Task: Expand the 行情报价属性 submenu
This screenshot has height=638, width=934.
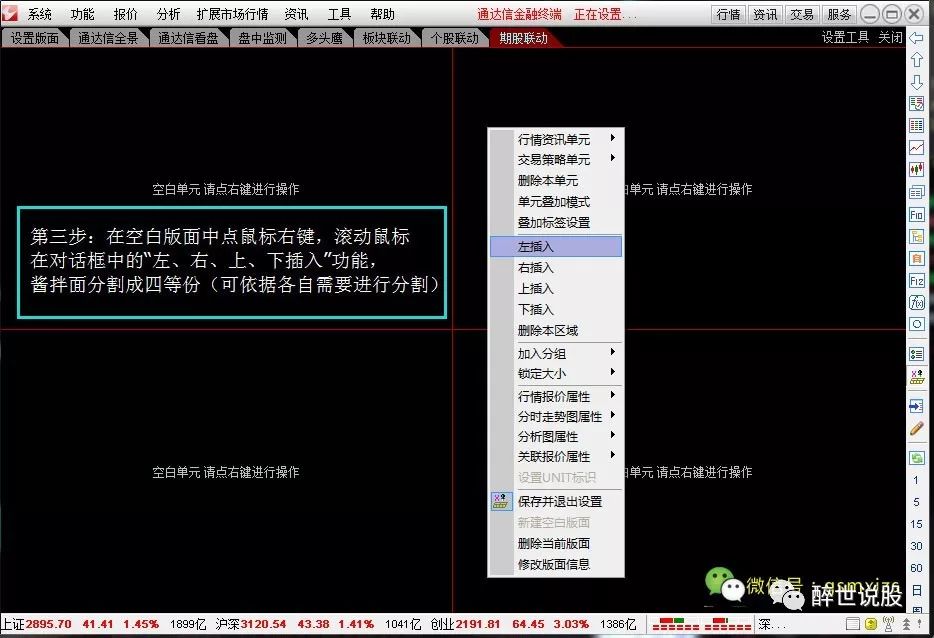Action: click(x=556, y=396)
